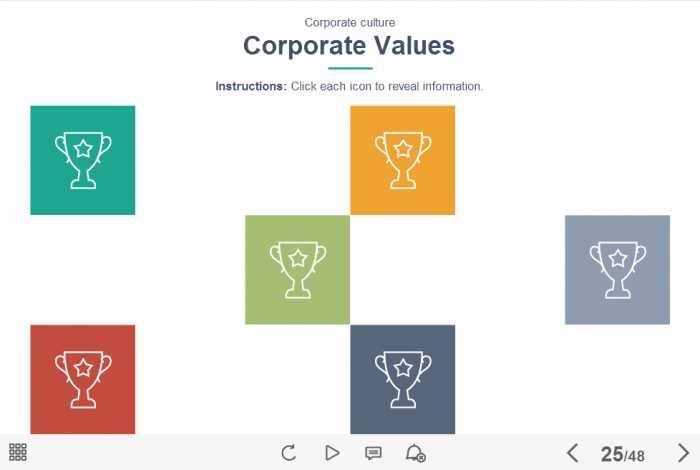Reveal the light green trophy tile

tap(297, 270)
